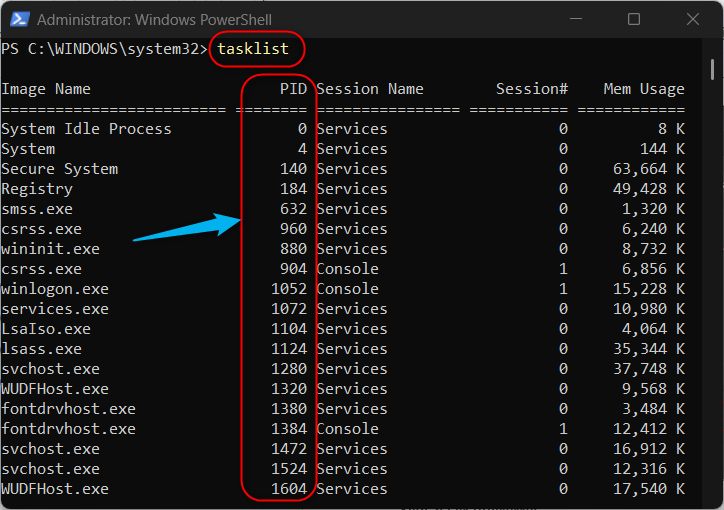Click the Secure System process name
The width and height of the screenshot is (724, 510).
coord(60,169)
